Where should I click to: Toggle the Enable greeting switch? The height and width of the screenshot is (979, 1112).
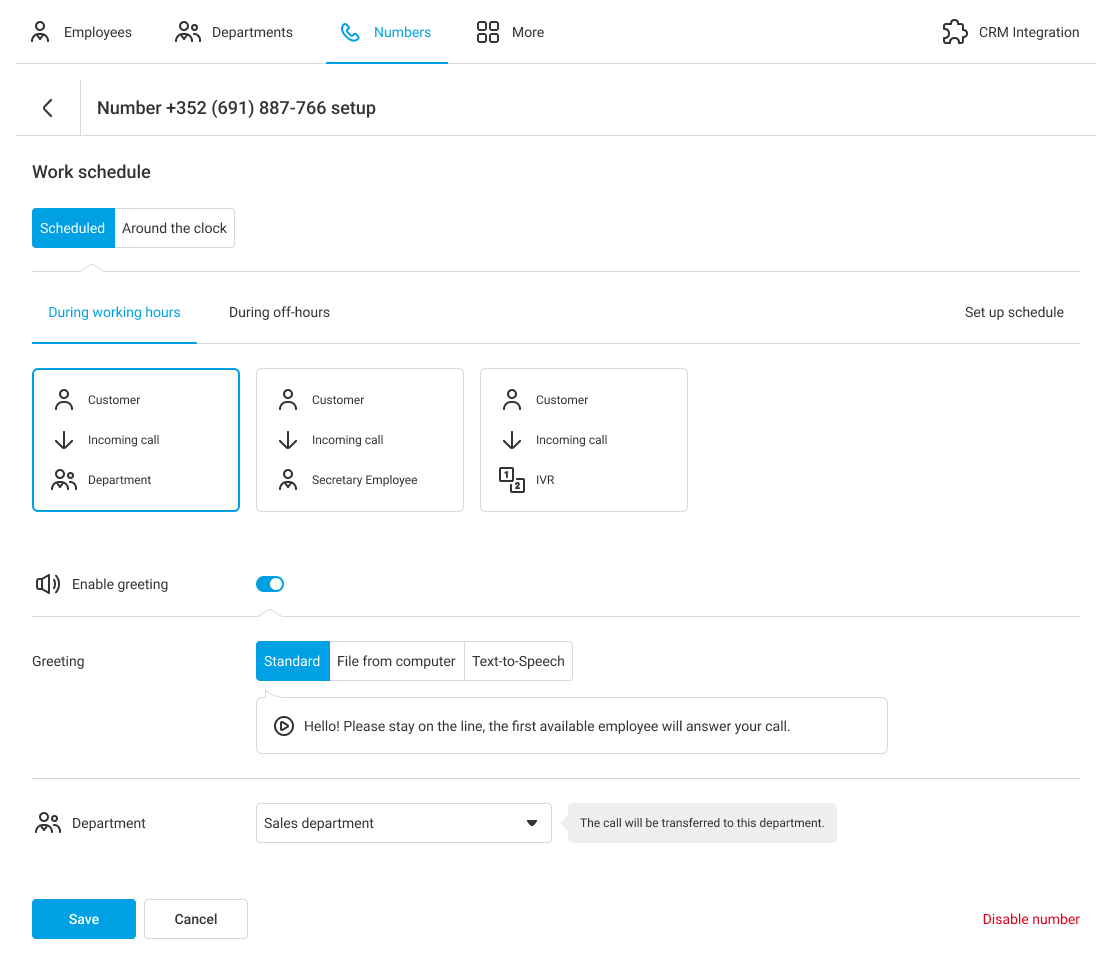(270, 584)
